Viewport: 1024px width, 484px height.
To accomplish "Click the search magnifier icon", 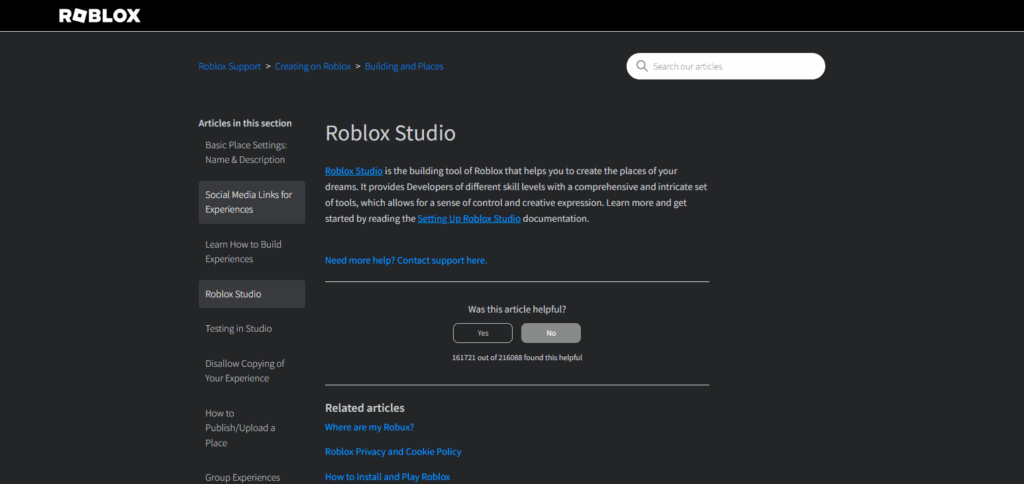I will pos(642,66).
